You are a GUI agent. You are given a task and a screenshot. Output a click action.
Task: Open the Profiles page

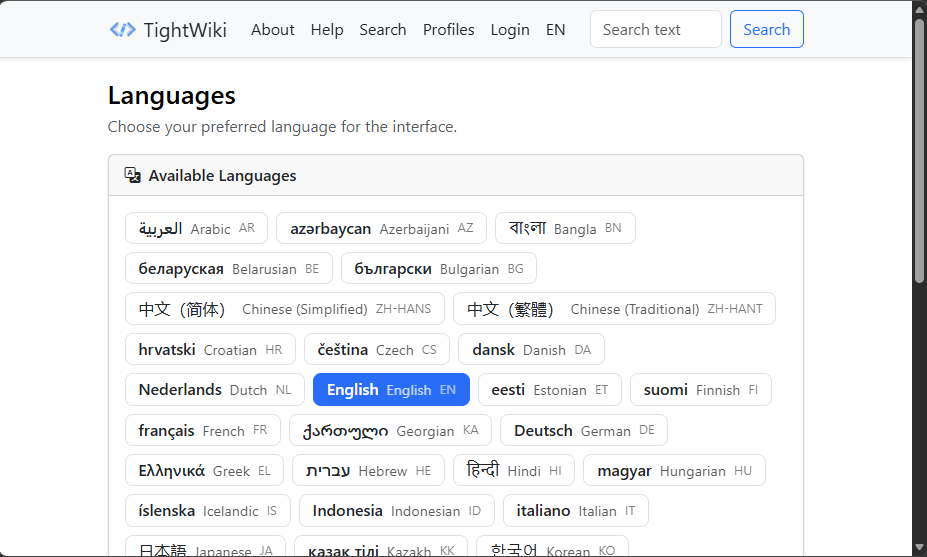pyautogui.click(x=448, y=30)
